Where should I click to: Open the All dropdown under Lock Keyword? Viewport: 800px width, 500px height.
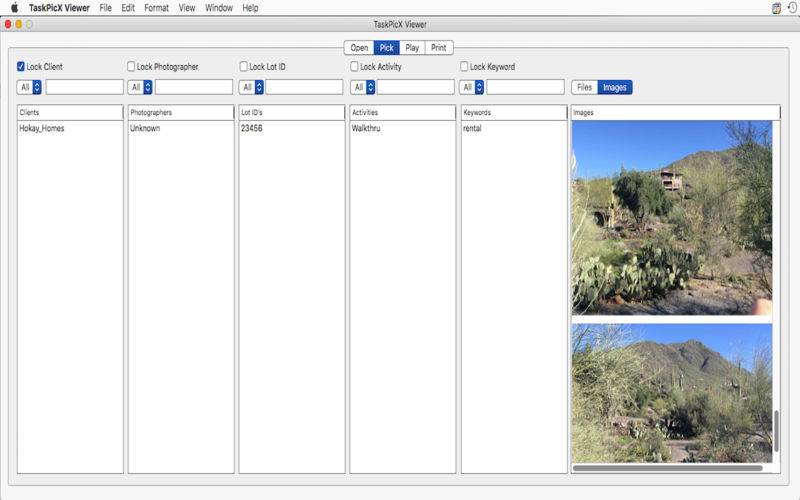(x=472, y=87)
